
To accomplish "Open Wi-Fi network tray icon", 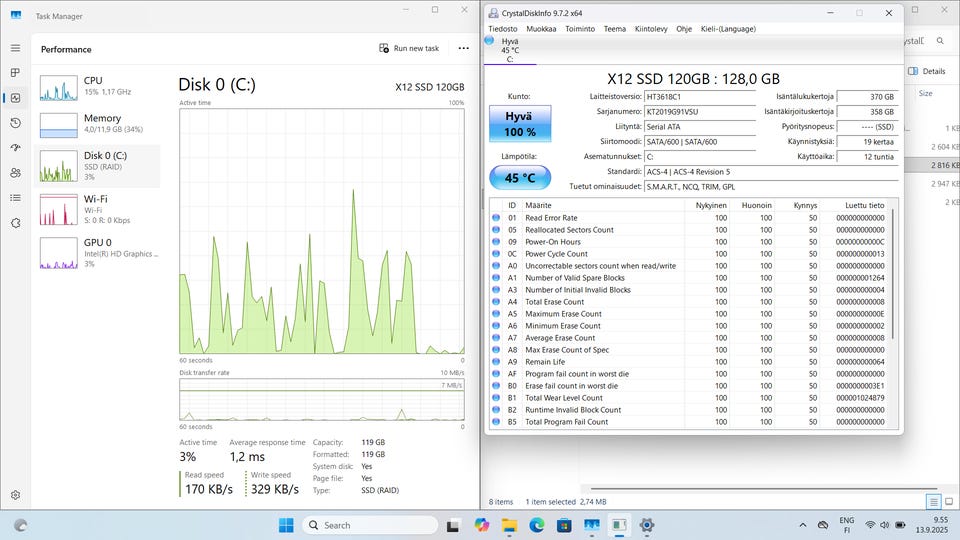I will click(x=870, y=525).
